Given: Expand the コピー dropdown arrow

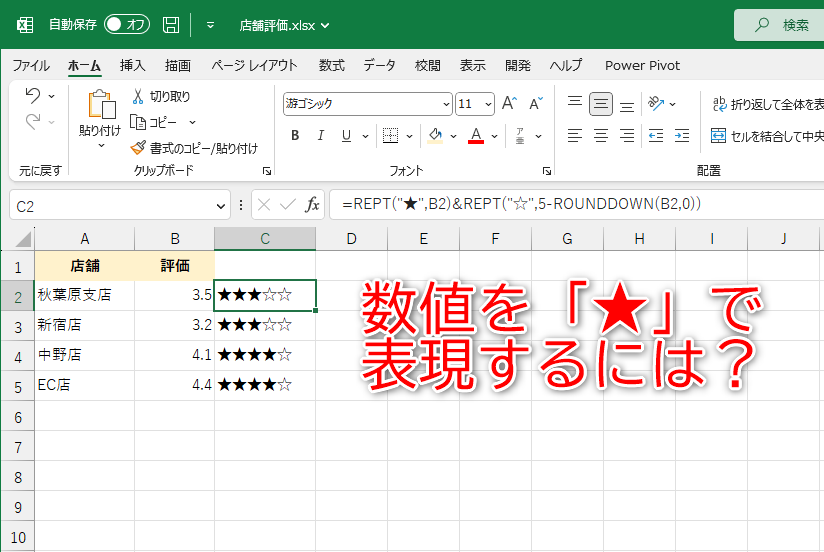Looking at the screenshot, I should [x=192, y=122].
